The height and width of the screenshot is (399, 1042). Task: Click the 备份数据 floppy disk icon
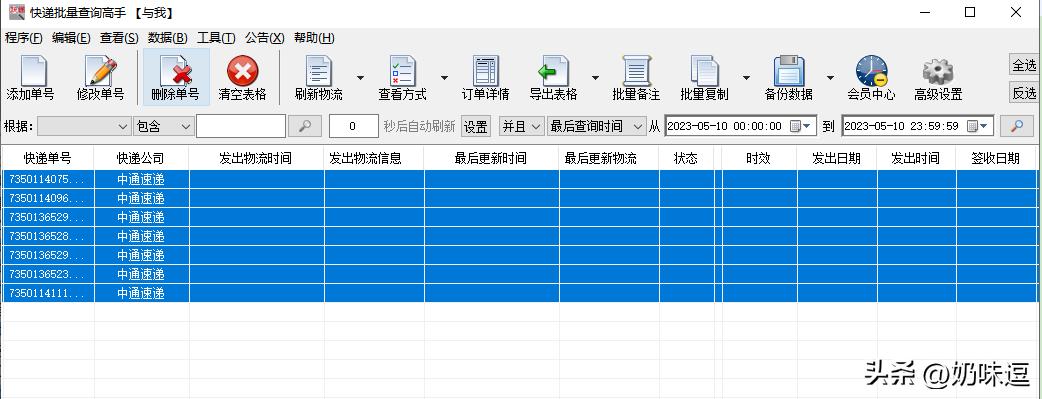789,70
